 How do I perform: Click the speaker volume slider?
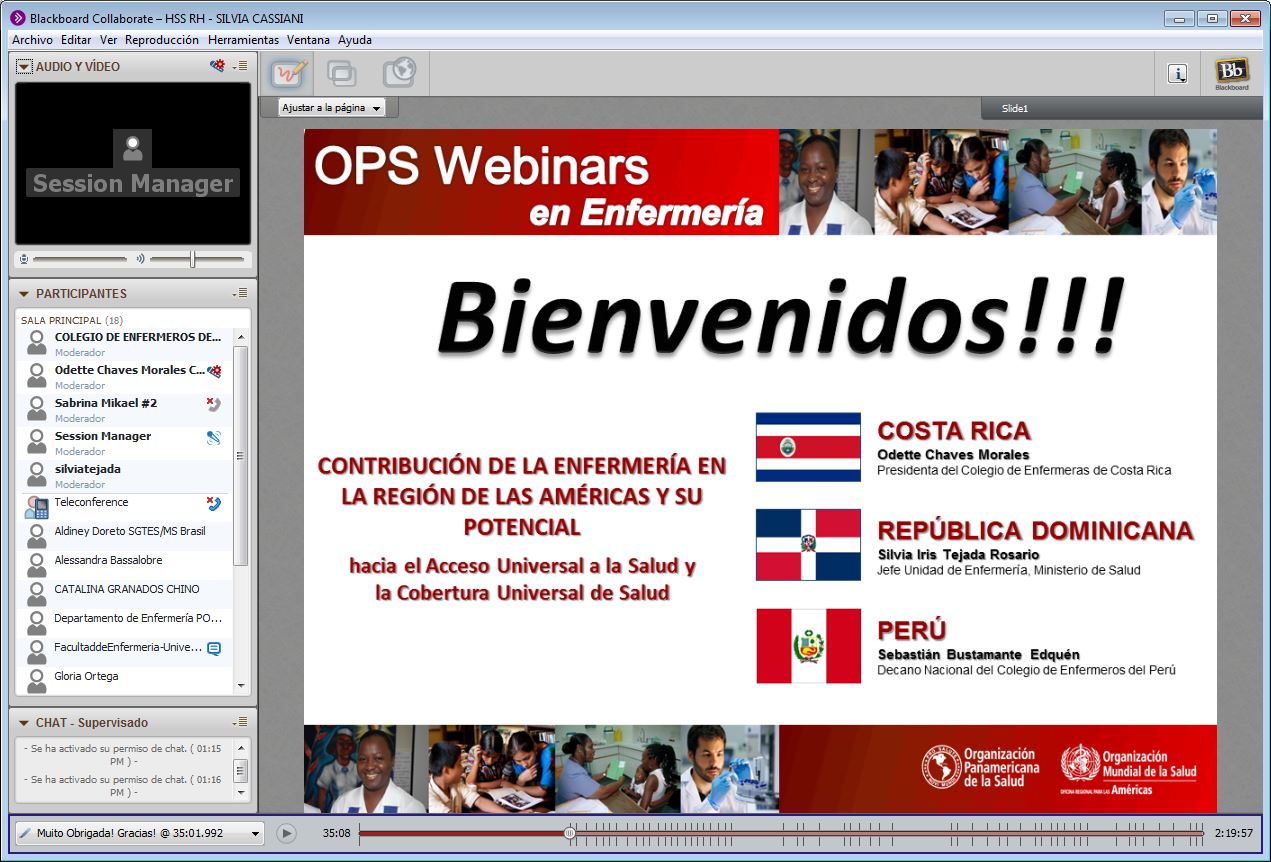tap(193, 259)
